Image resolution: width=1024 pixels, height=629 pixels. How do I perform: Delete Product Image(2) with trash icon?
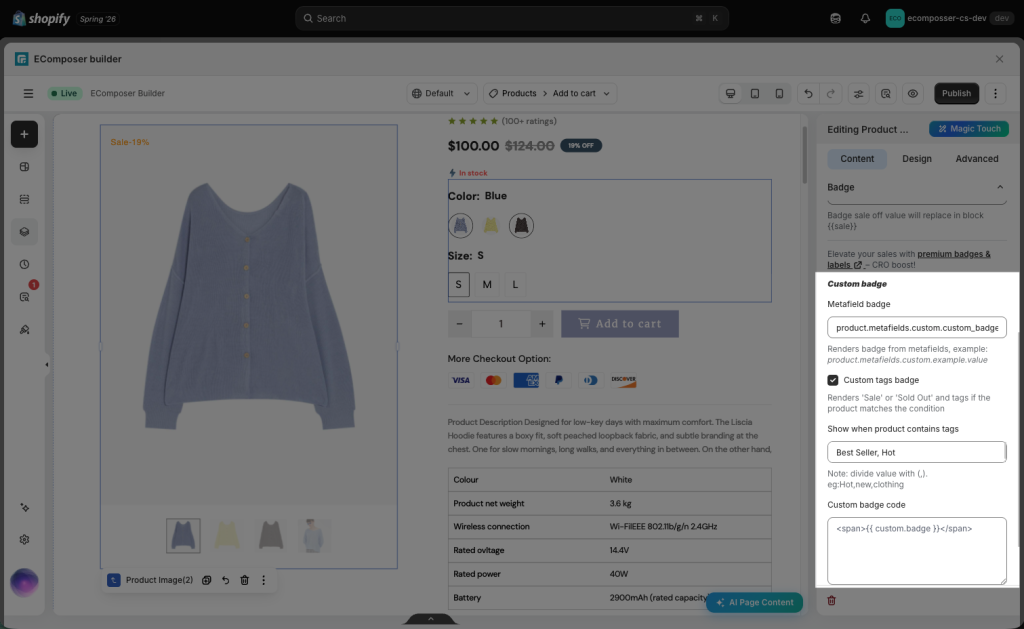coord(244,580)
